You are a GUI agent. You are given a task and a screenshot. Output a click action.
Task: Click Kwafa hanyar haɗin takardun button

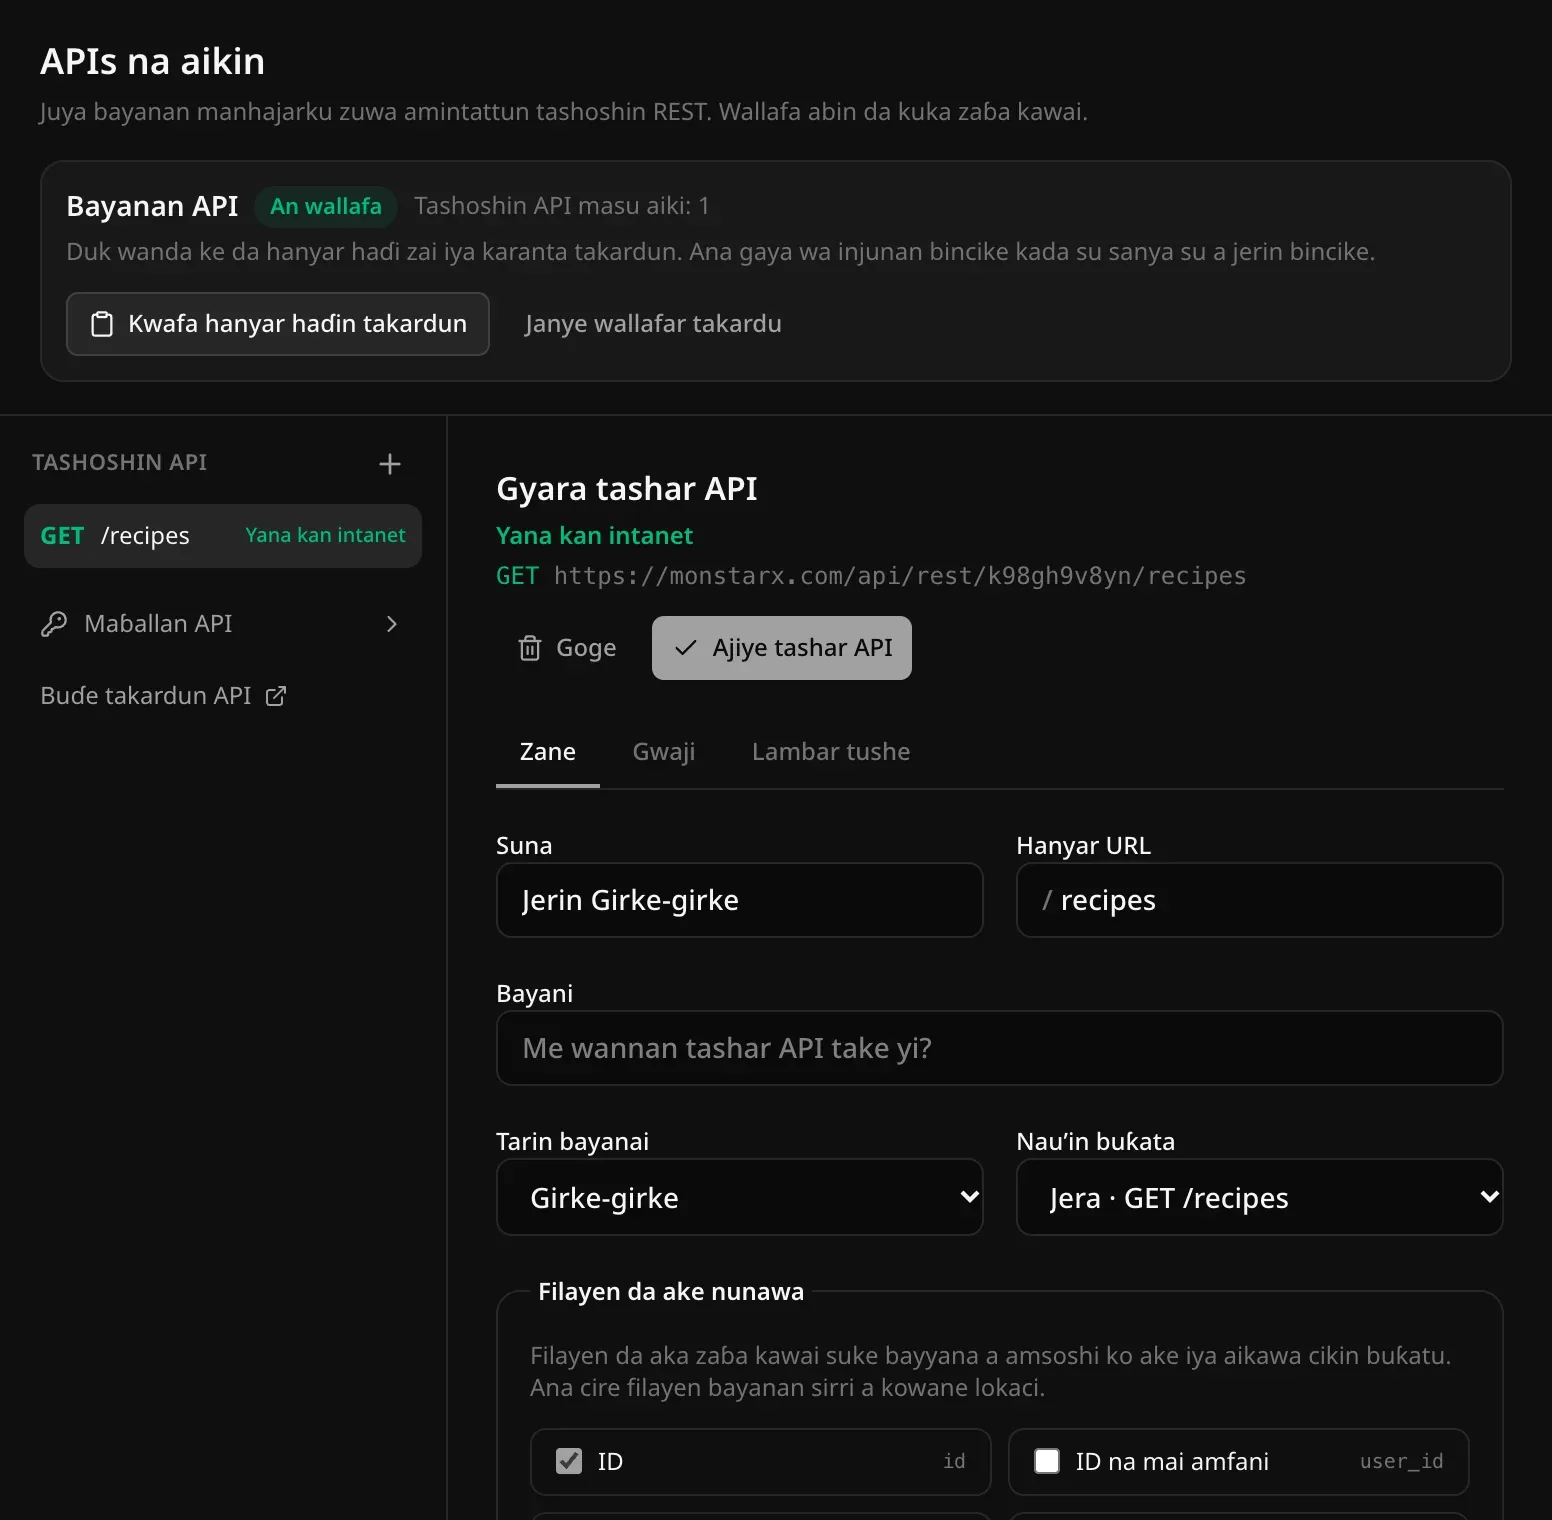[x=278, y=324]
